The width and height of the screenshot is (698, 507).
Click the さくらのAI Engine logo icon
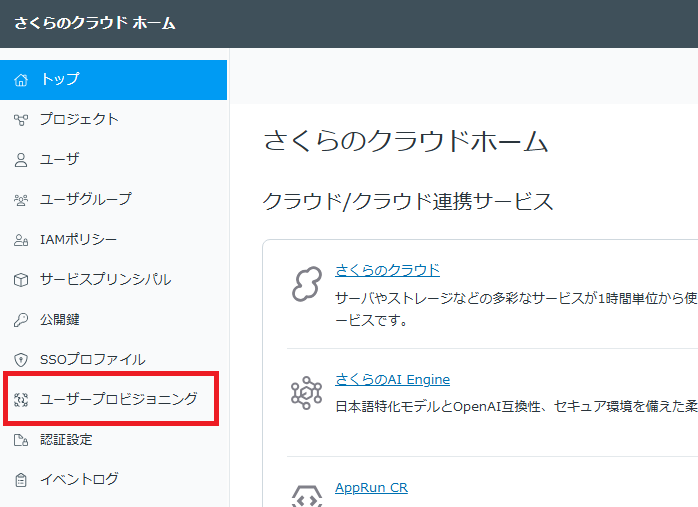306,393
